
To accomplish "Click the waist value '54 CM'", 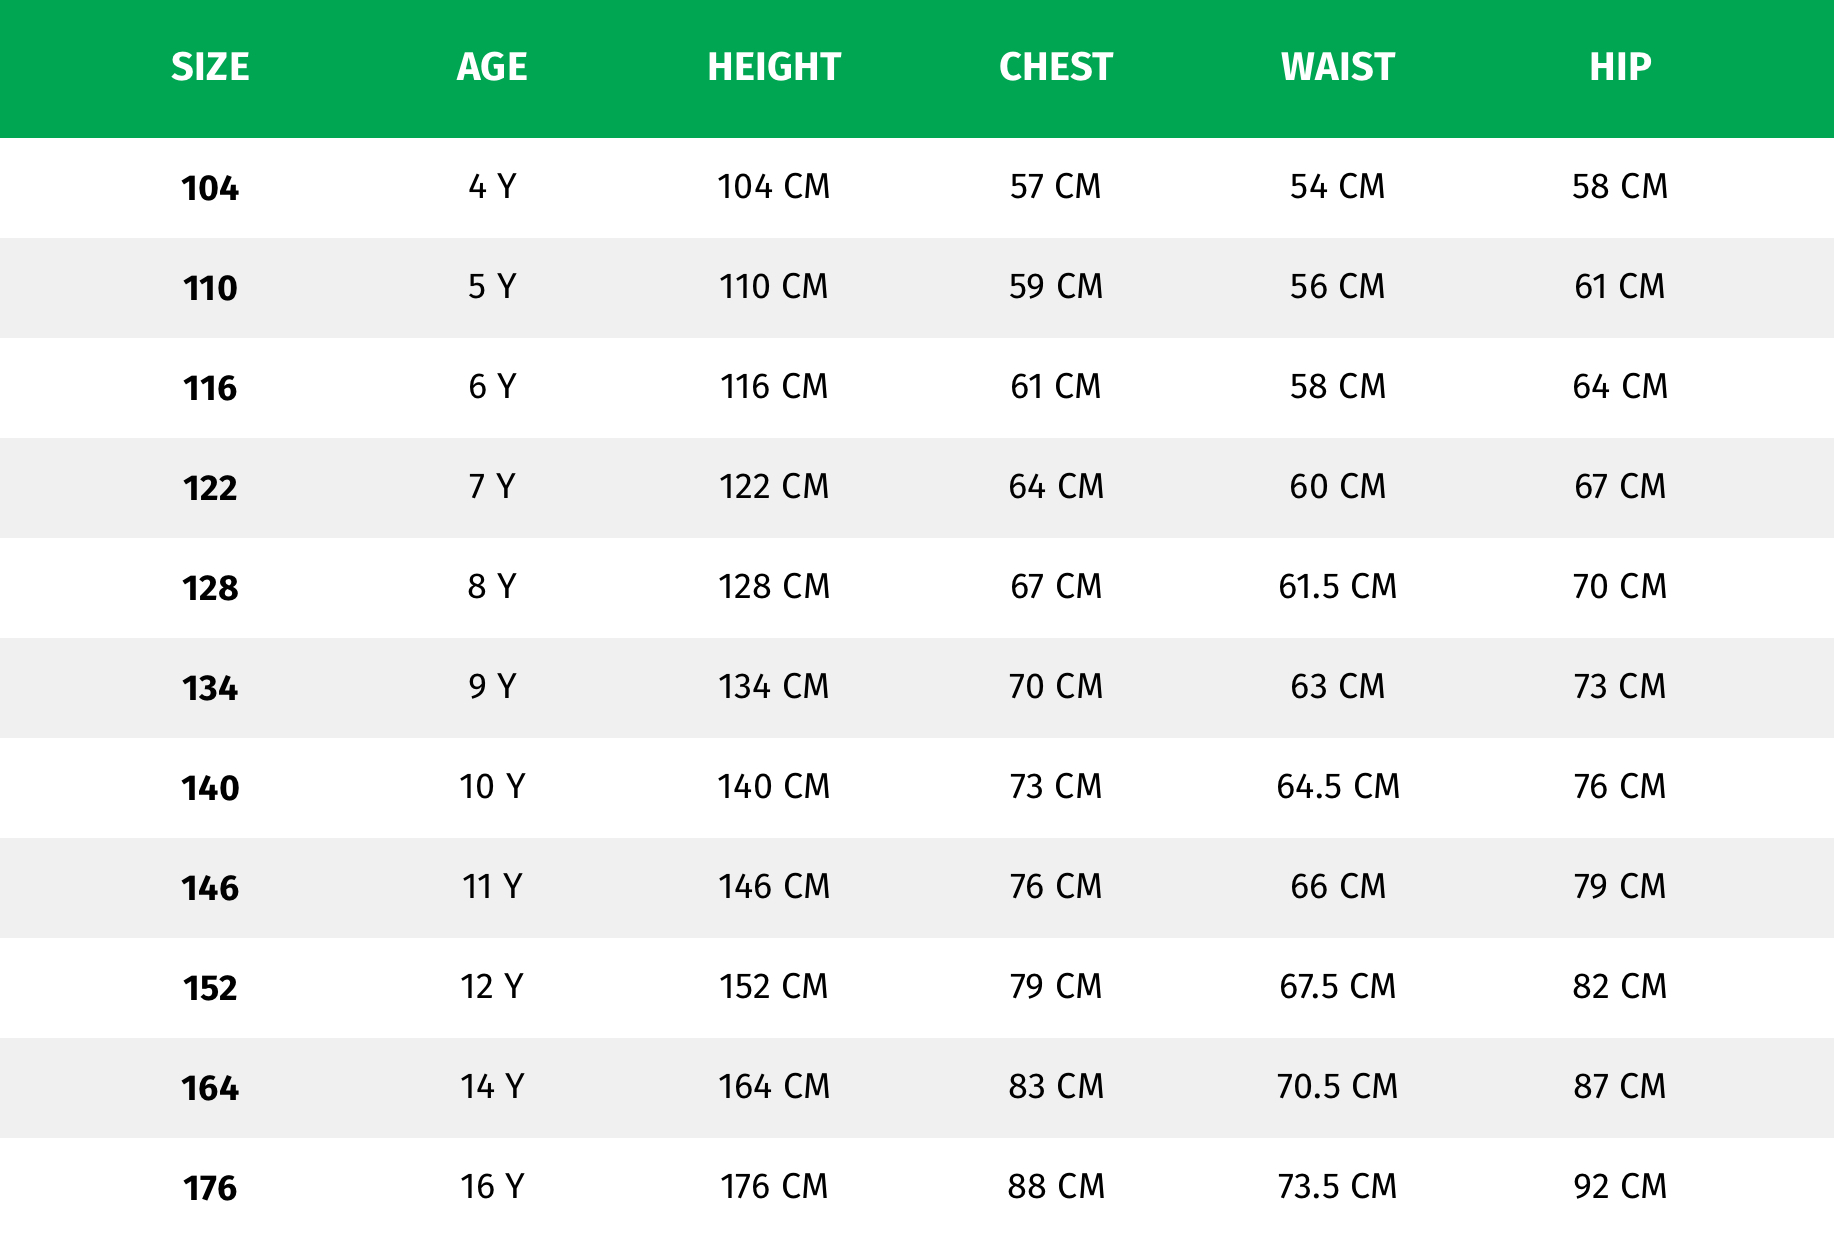I will [1338, 186].
